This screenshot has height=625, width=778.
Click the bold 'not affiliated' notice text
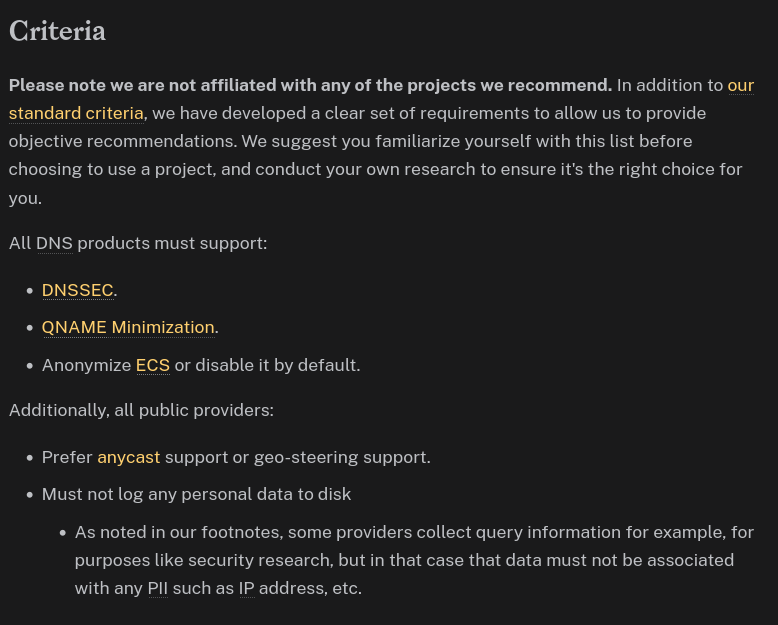coord(310,85)
